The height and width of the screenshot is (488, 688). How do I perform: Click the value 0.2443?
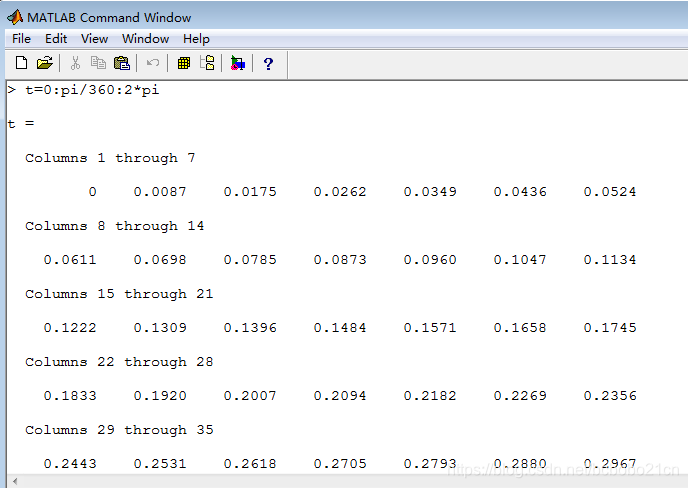(x=70, y=464)
